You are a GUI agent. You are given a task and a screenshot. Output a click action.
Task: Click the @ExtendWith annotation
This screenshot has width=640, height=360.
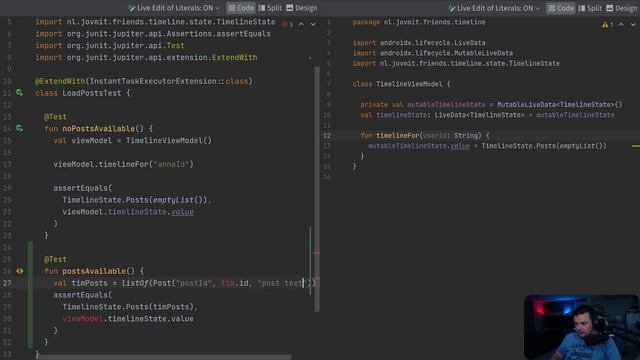[x=60, y=81]
